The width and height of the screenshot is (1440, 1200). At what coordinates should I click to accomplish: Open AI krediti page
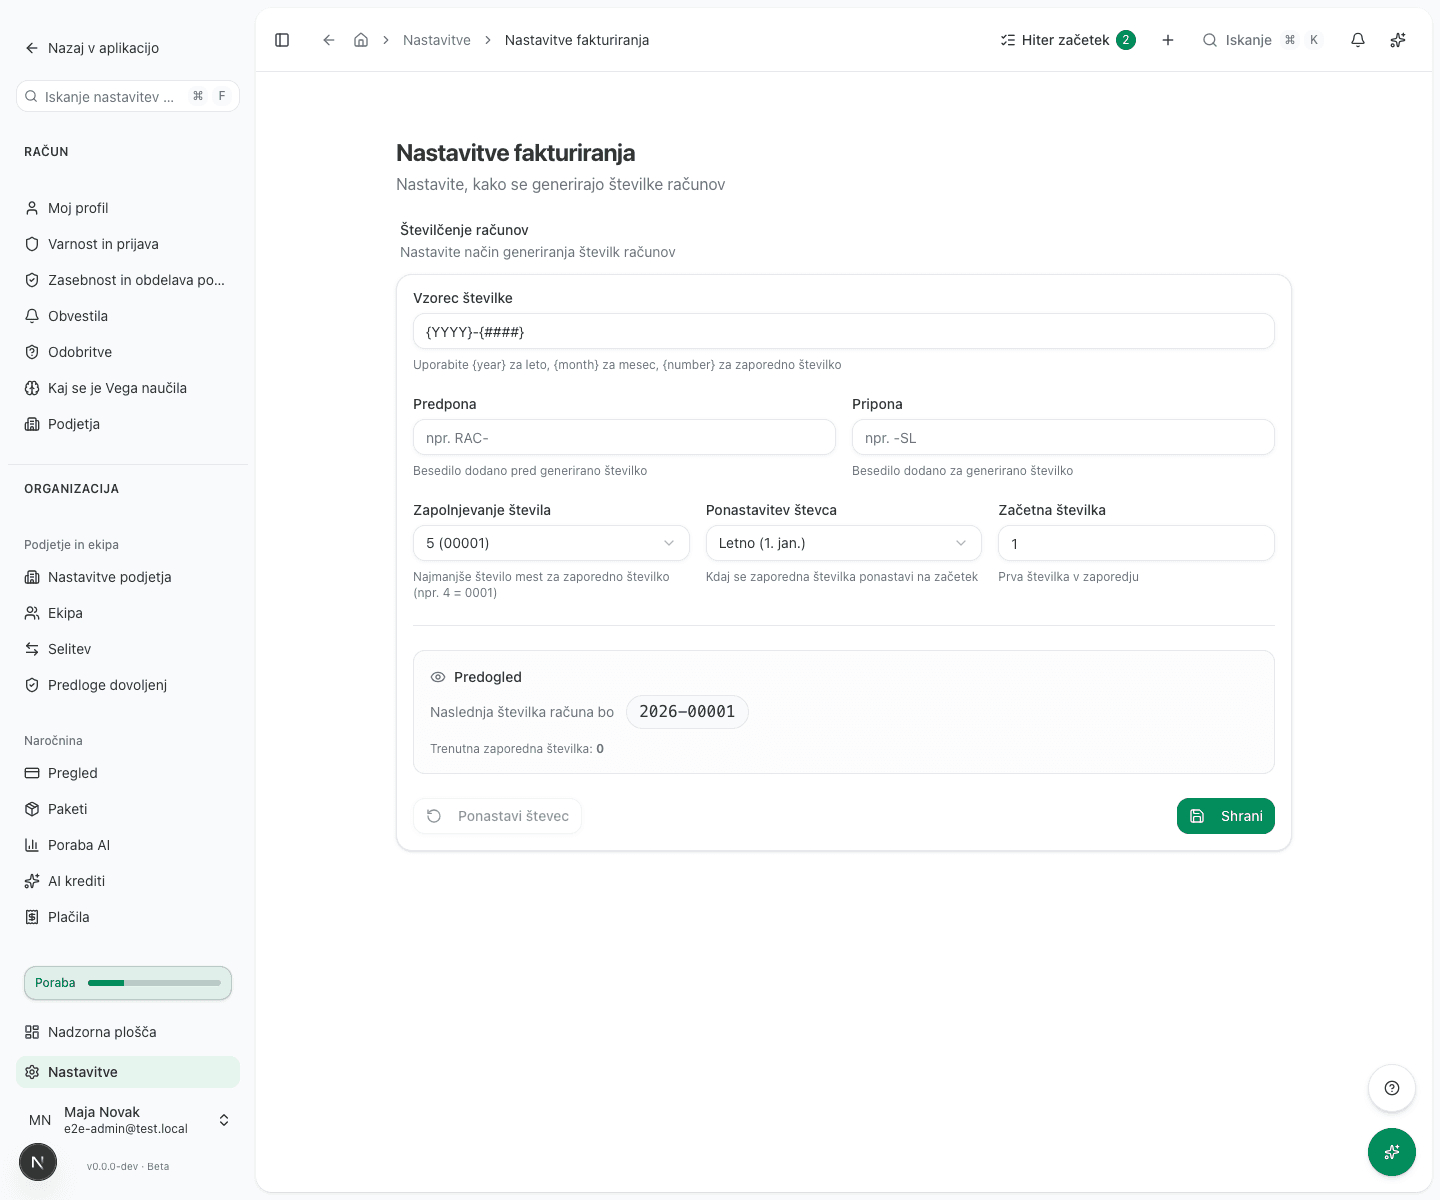(128, 881)
